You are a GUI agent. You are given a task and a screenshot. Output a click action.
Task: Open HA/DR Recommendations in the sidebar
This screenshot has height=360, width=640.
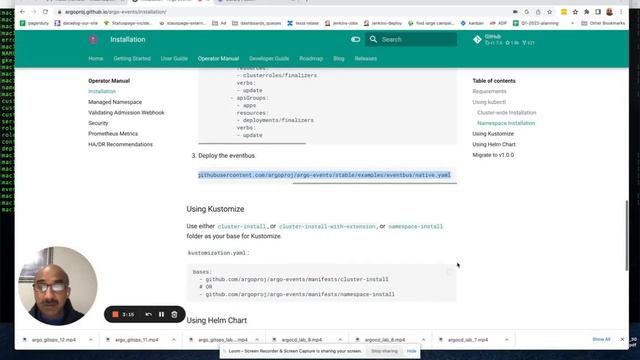tap(120, 144)
